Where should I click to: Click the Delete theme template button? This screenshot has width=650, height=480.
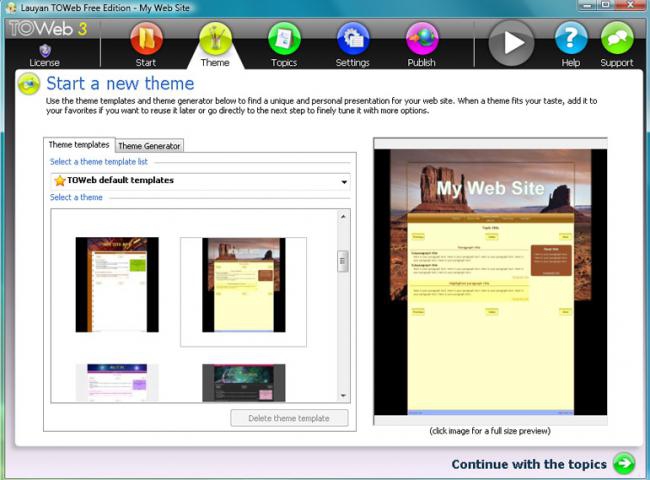coord(289,418)
